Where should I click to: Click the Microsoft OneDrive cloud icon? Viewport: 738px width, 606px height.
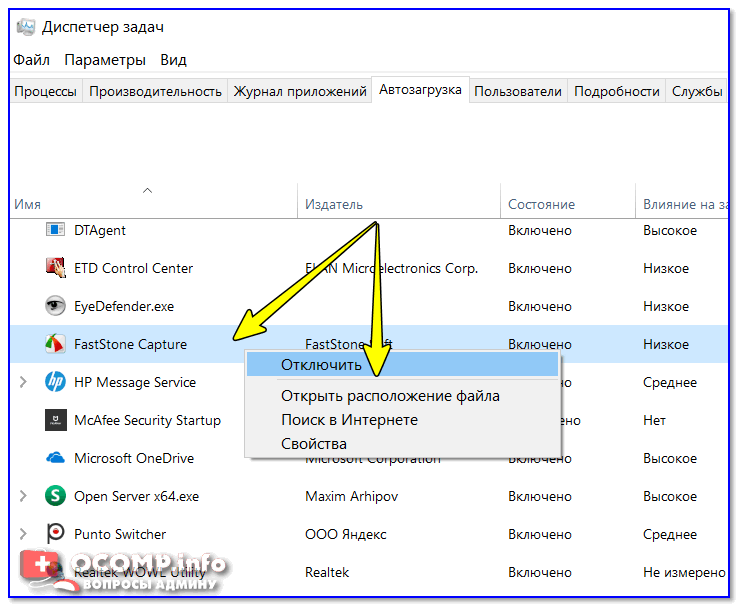55,458
